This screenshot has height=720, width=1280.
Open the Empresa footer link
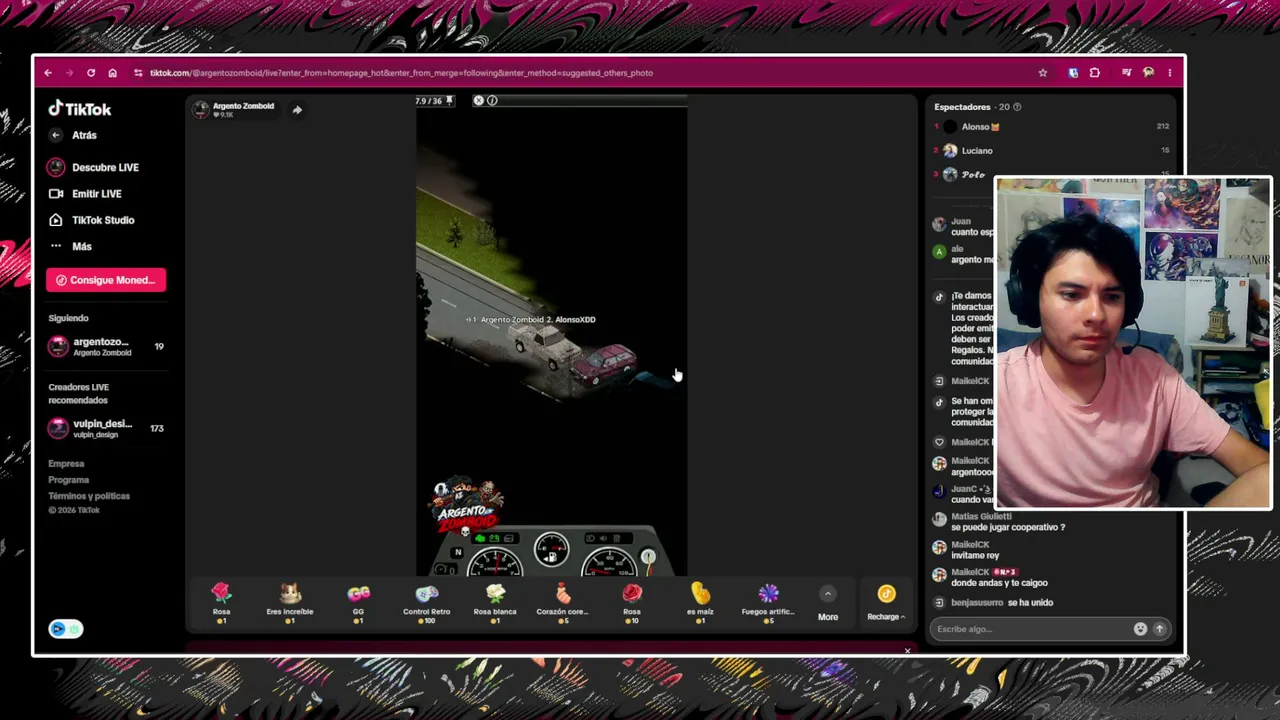coord(66,464)
